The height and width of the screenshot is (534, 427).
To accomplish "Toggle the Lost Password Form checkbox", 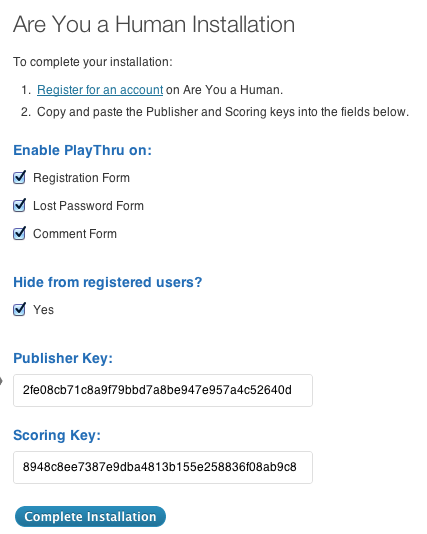I will [x=19, y=205].
